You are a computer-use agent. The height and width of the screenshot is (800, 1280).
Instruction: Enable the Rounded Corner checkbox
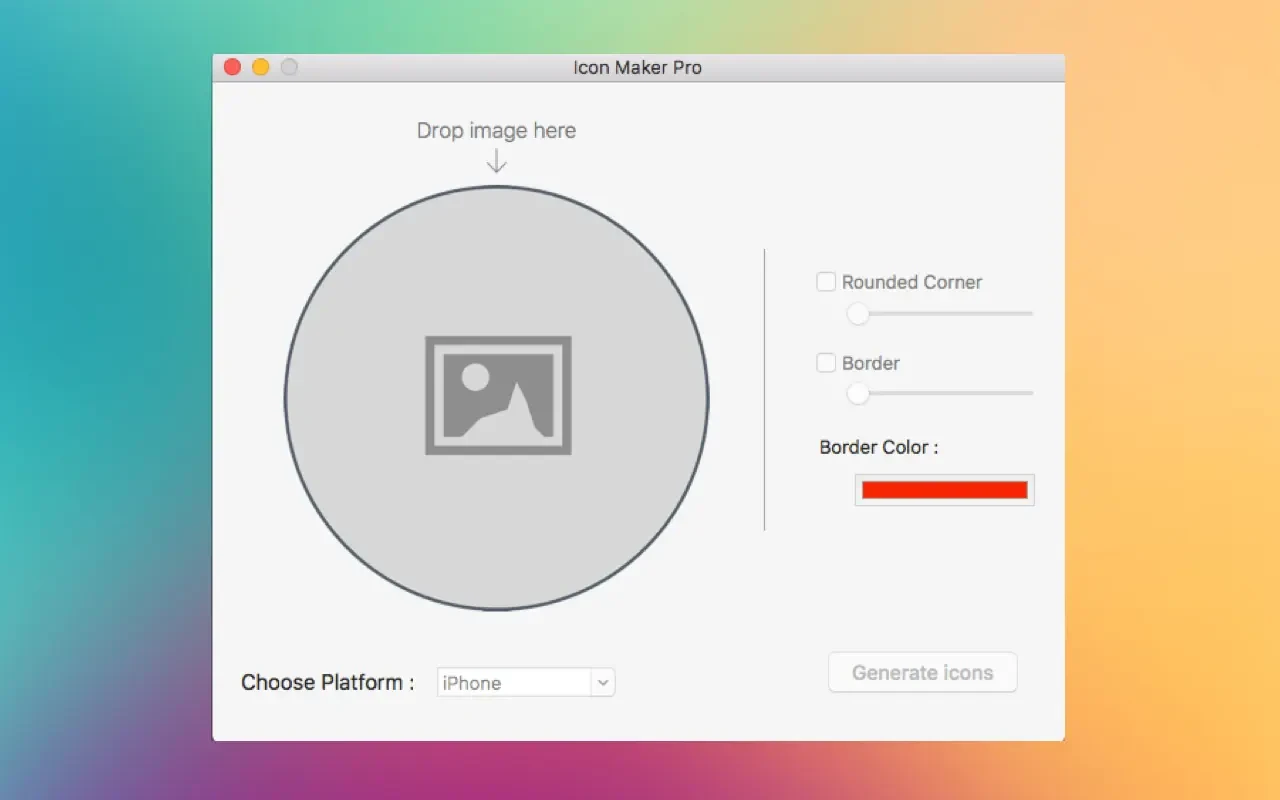click(825, 282)
